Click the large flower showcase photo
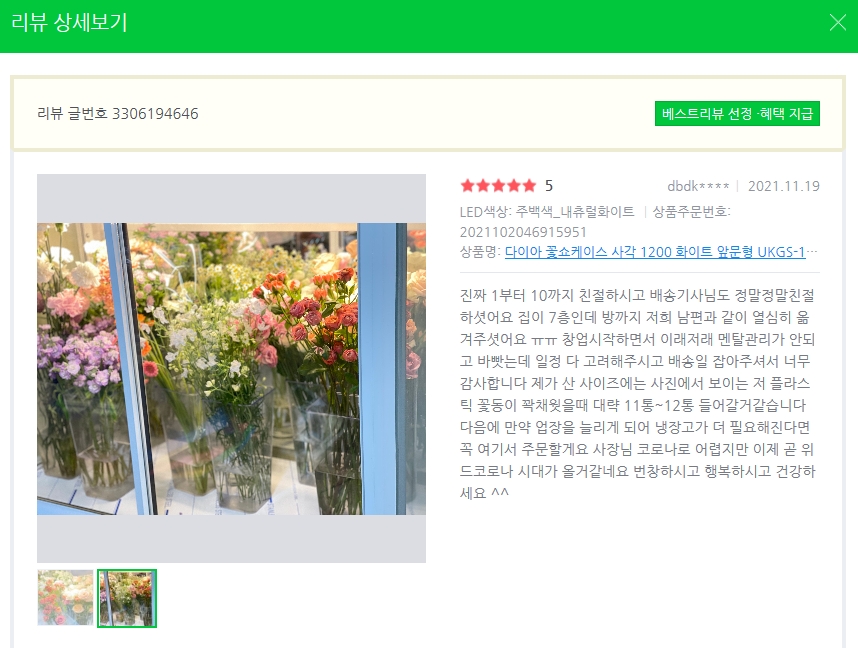858x648 pixels. [231, 368]
